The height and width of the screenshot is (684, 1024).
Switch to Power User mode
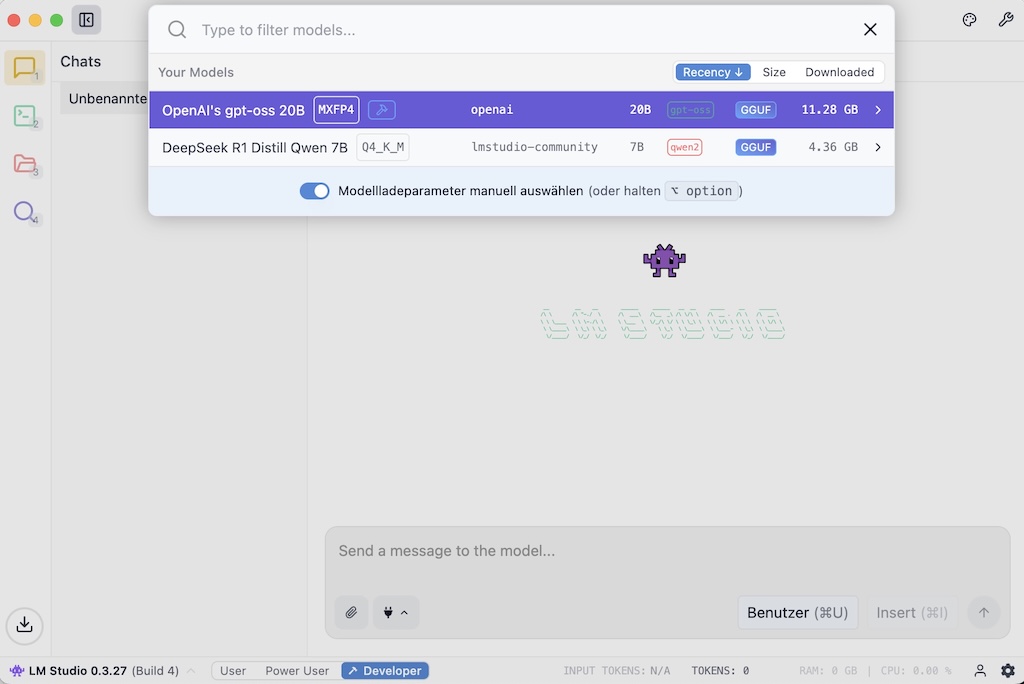coord(297,671)
